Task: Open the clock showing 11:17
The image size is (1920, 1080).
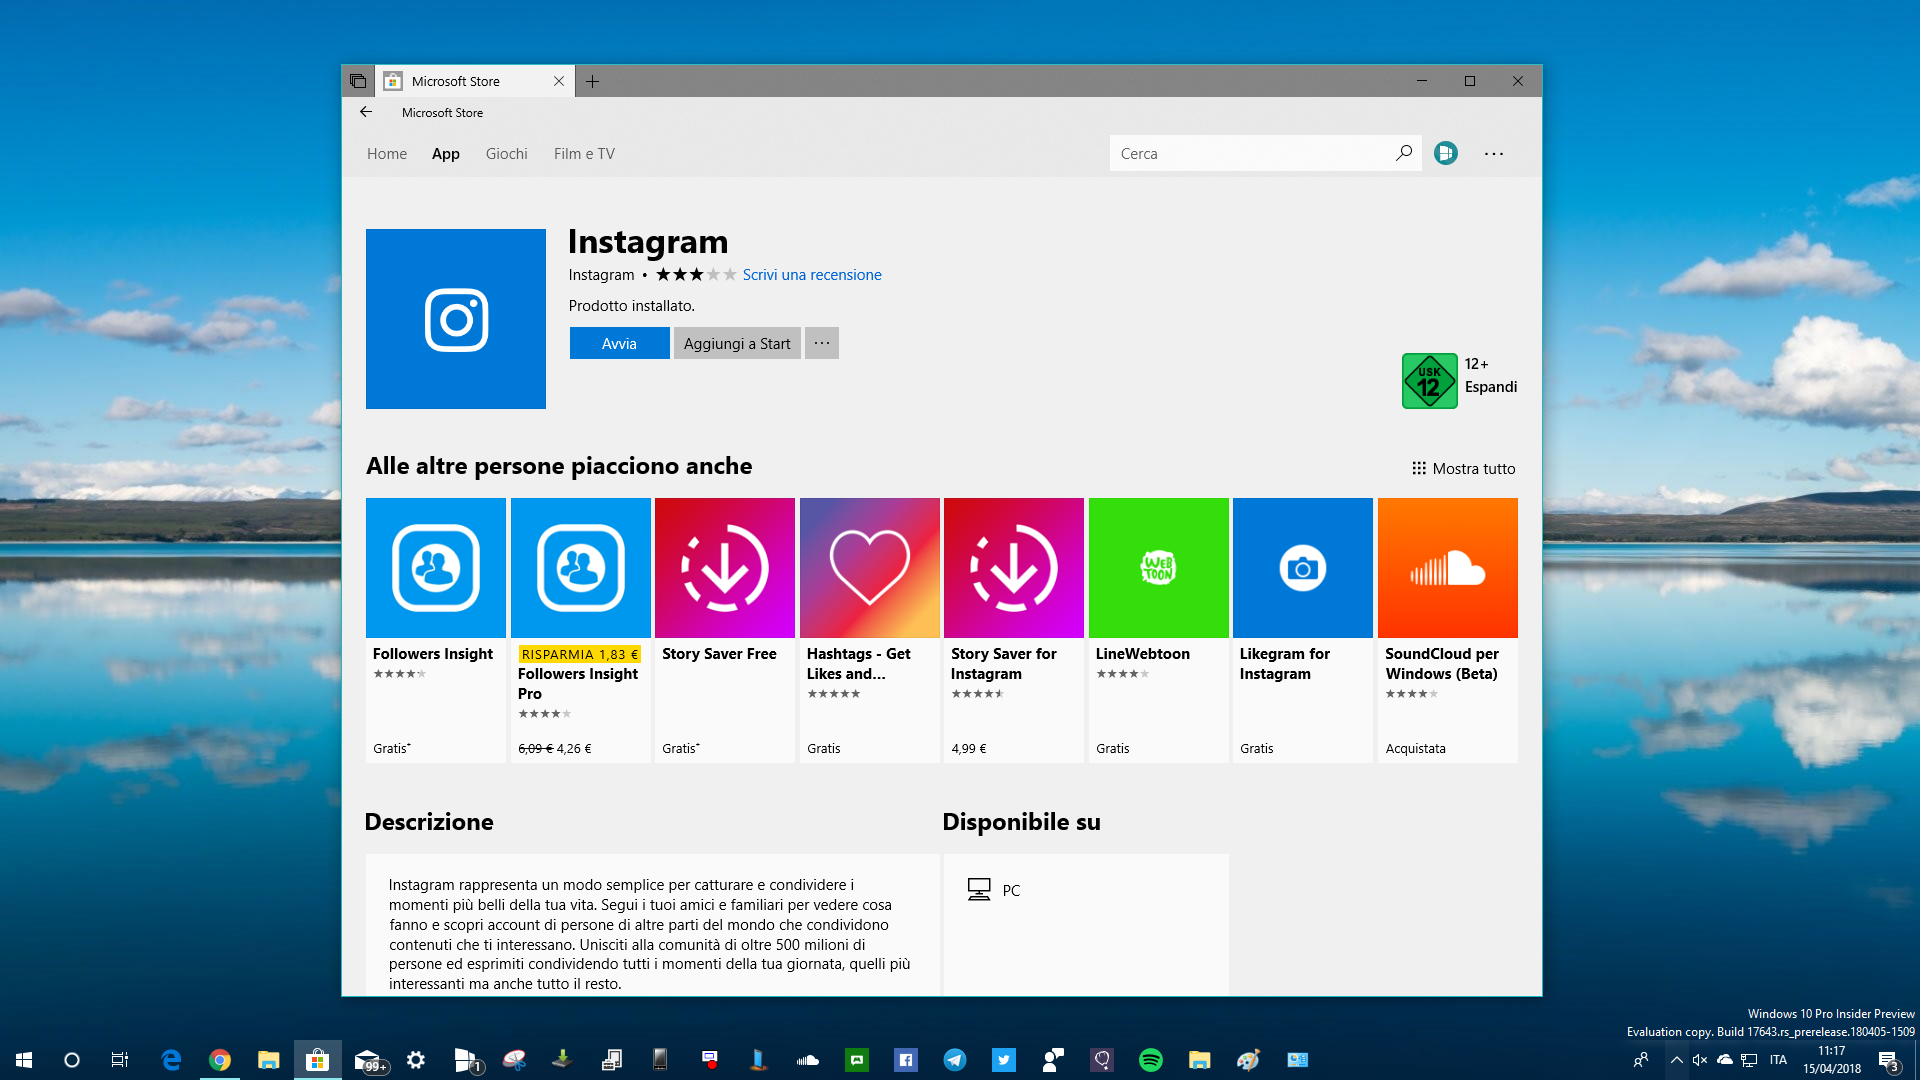Action: (1832, 1060)
